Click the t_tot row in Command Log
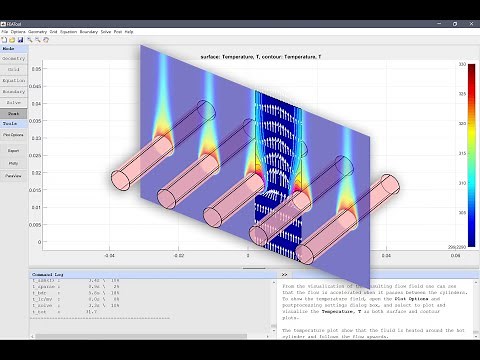 (65, 312)
